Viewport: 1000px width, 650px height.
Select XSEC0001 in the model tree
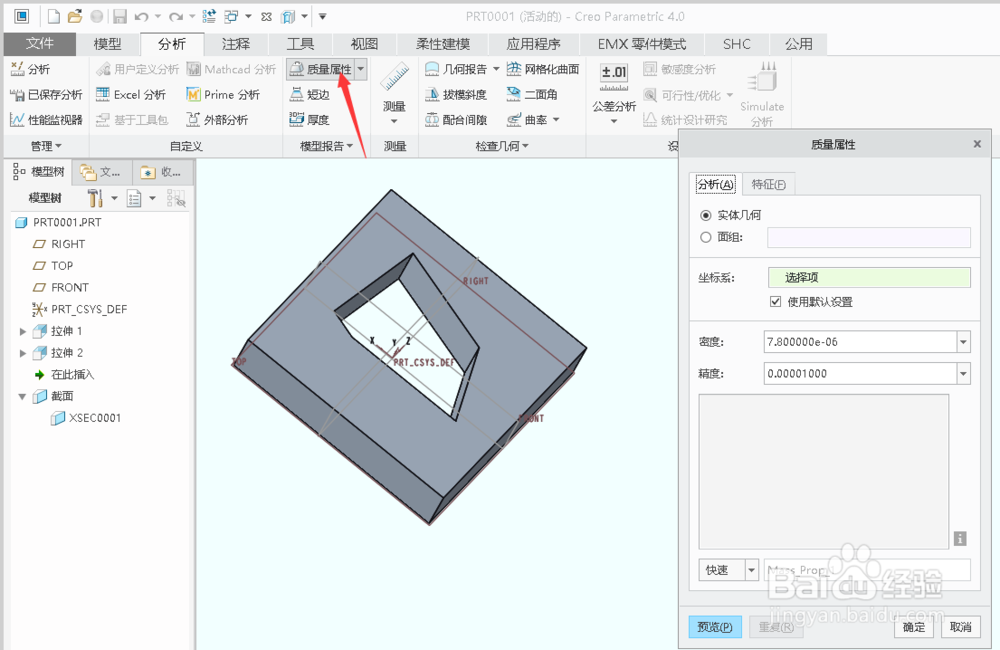point(87,418)
